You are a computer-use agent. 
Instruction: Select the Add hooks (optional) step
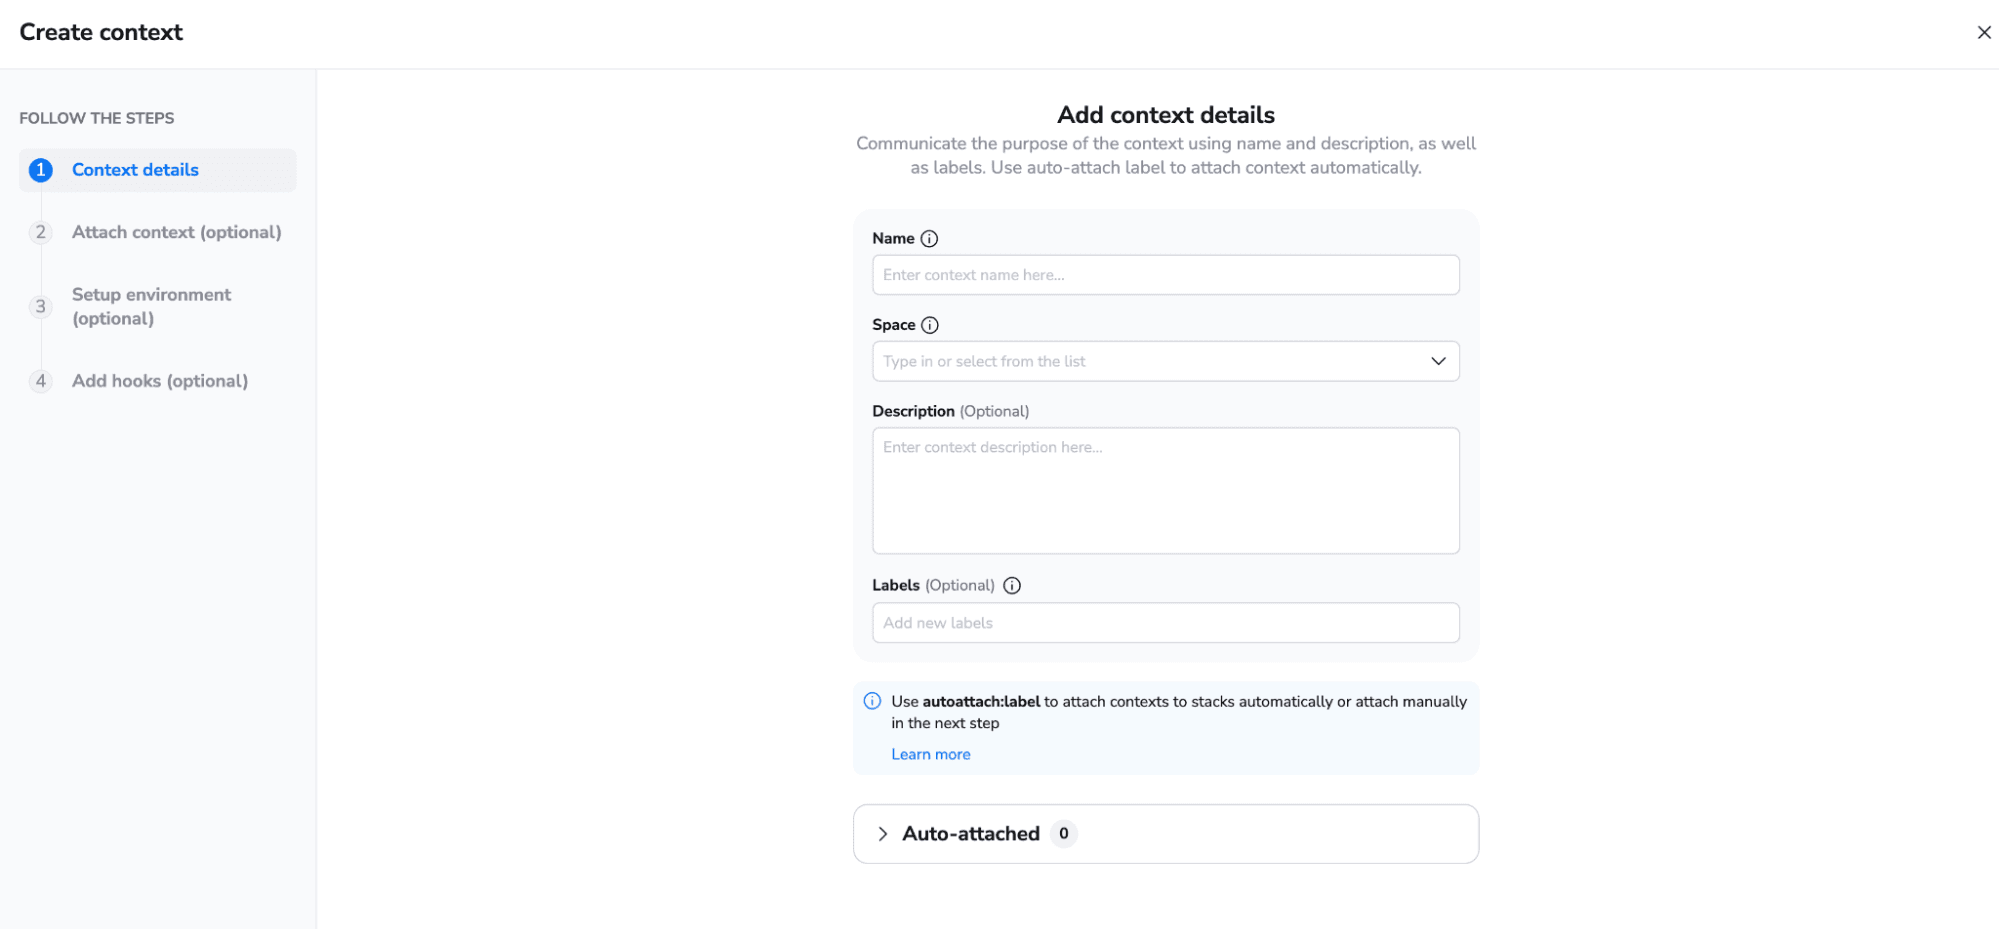159,381
